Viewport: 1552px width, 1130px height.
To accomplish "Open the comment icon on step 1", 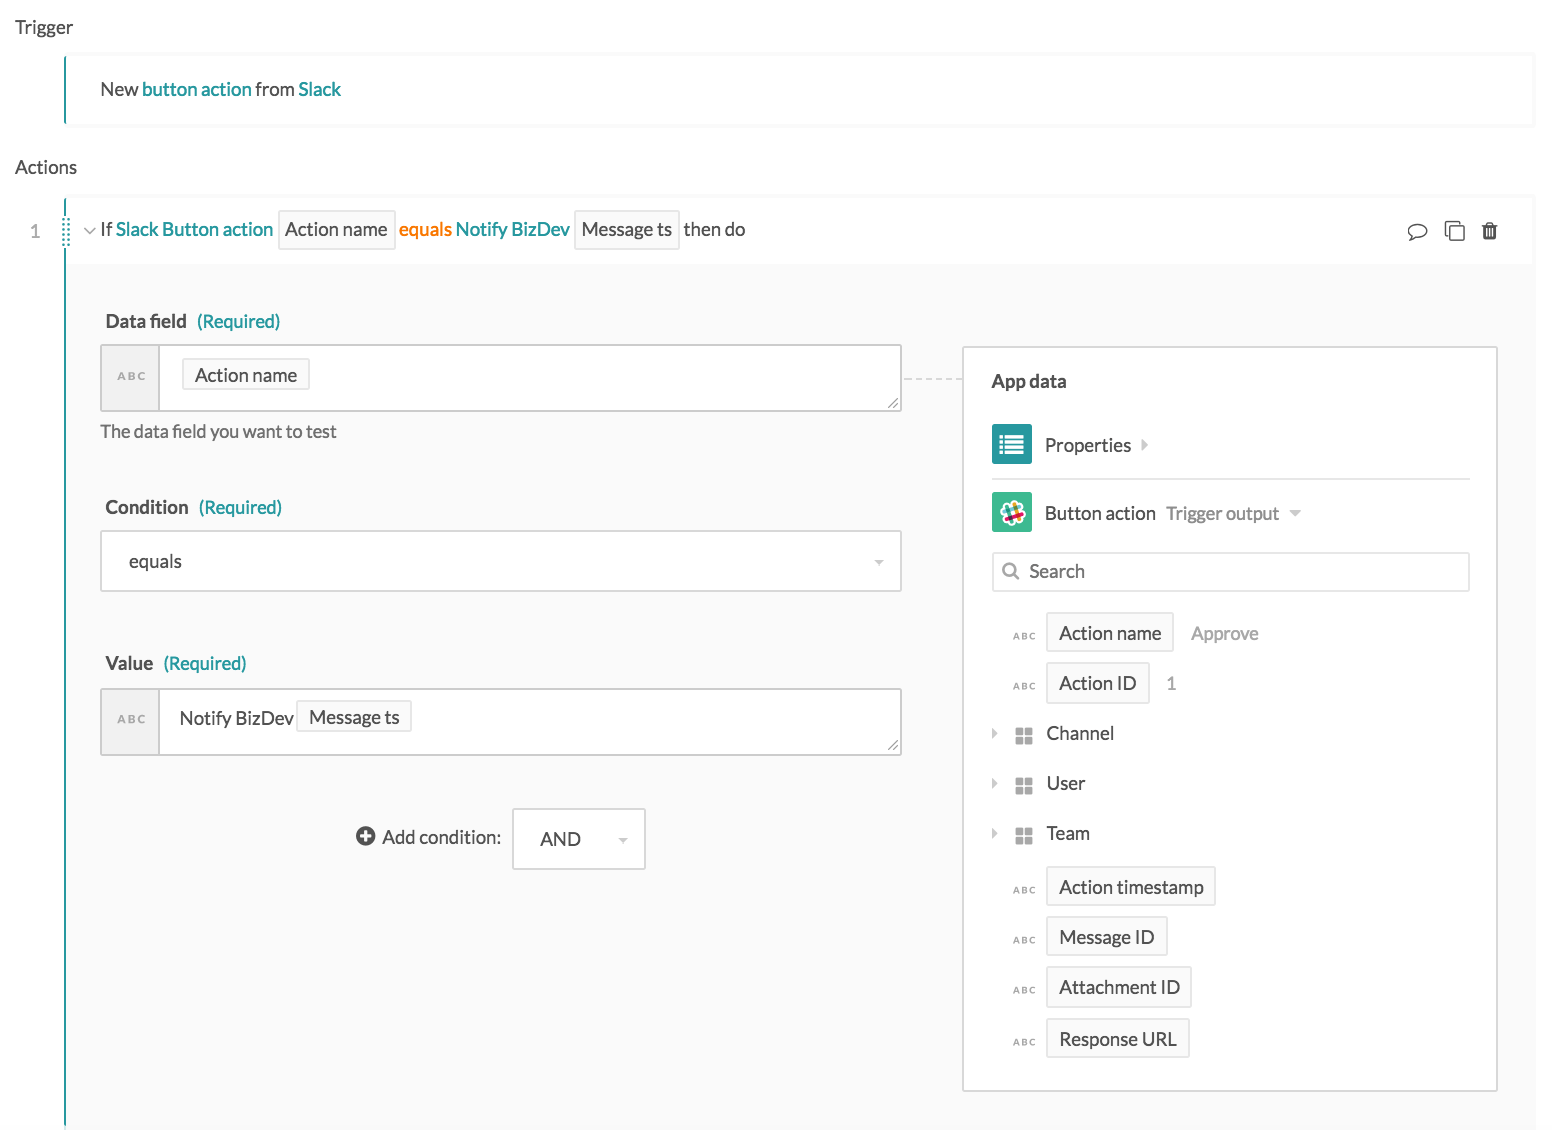I will point(1418,231).
